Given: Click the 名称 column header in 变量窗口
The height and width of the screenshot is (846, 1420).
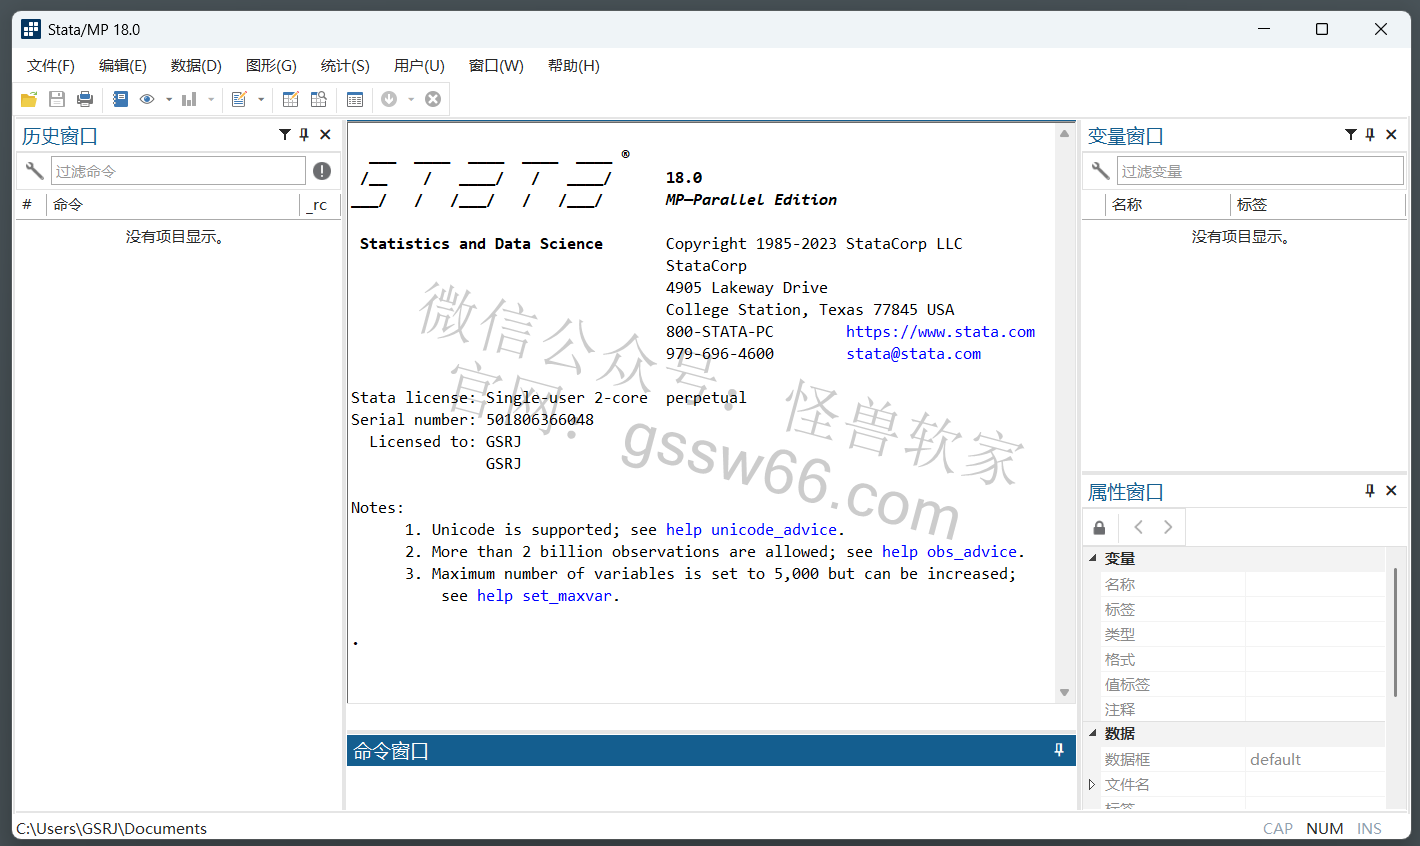Looking at the screenshot, I should click(x=1168, y=205).
